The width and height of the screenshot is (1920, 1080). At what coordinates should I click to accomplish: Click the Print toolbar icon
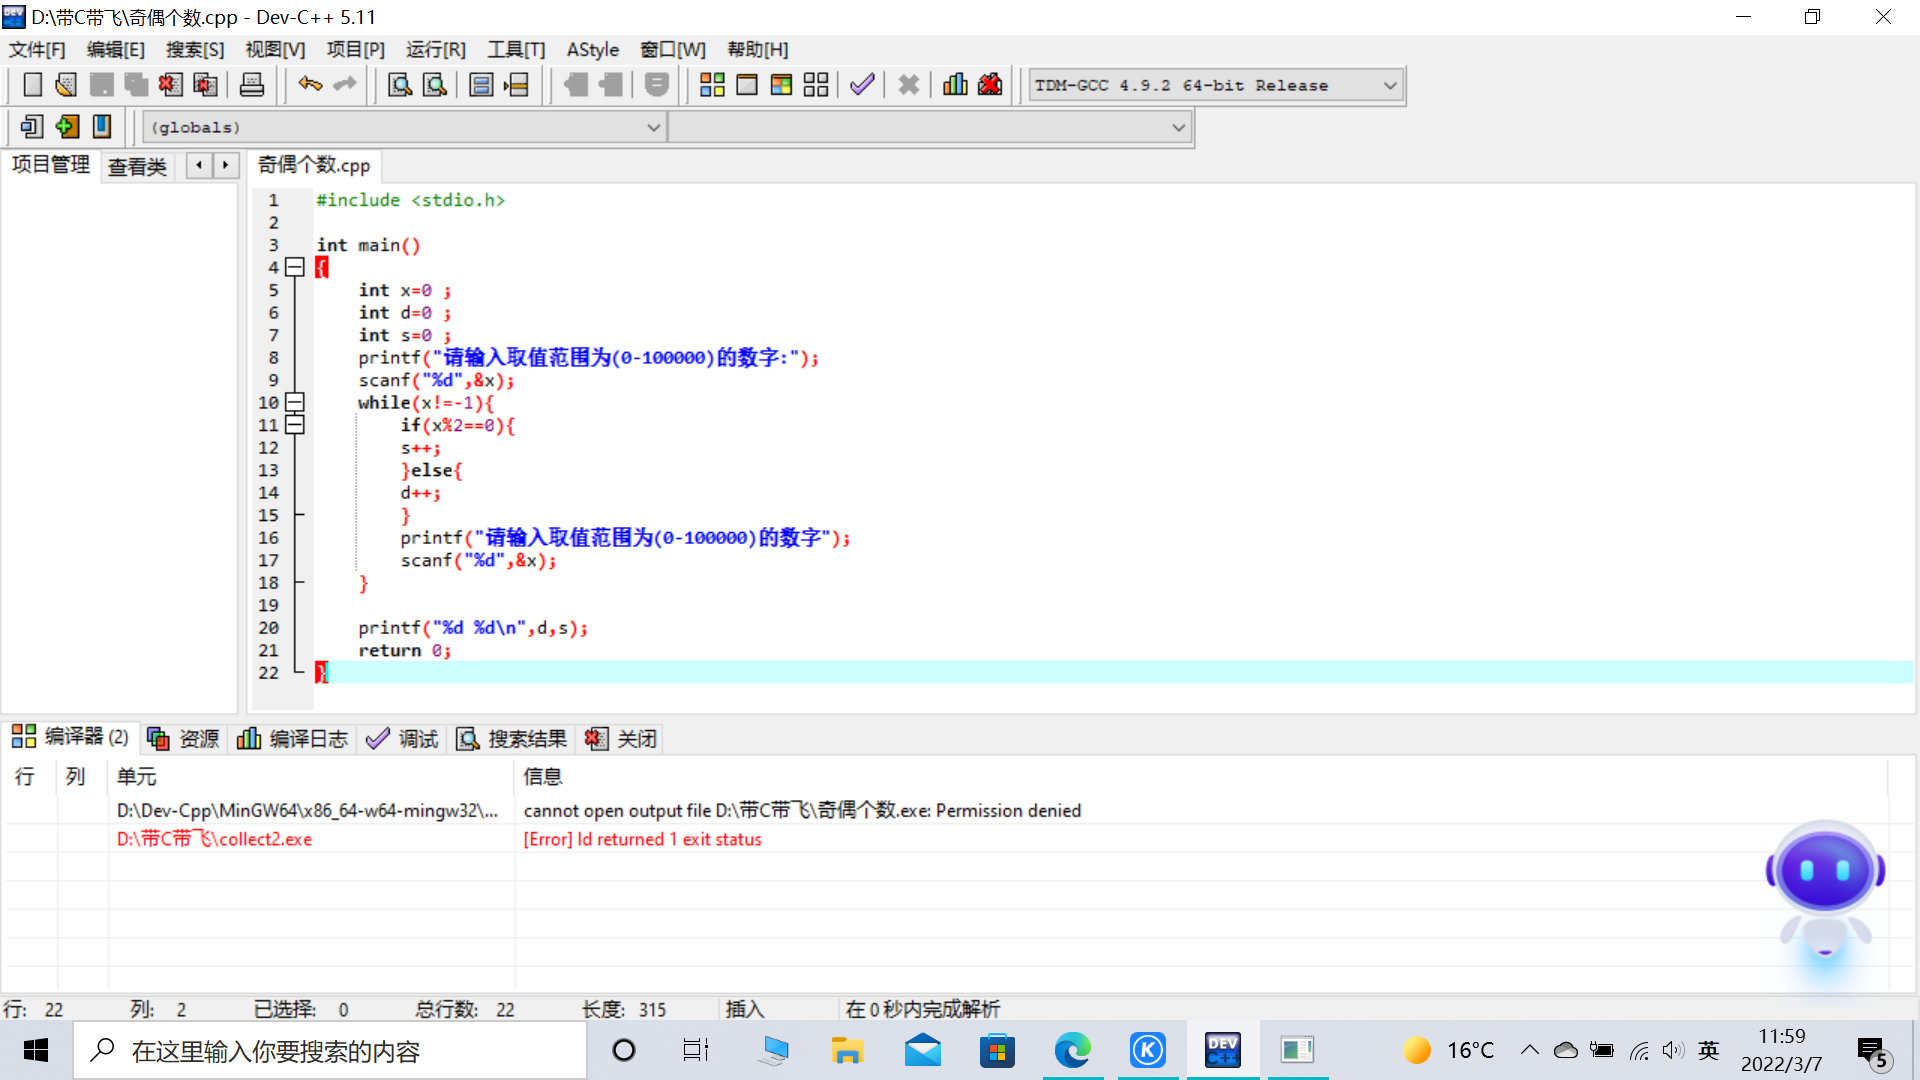[252, 85]
